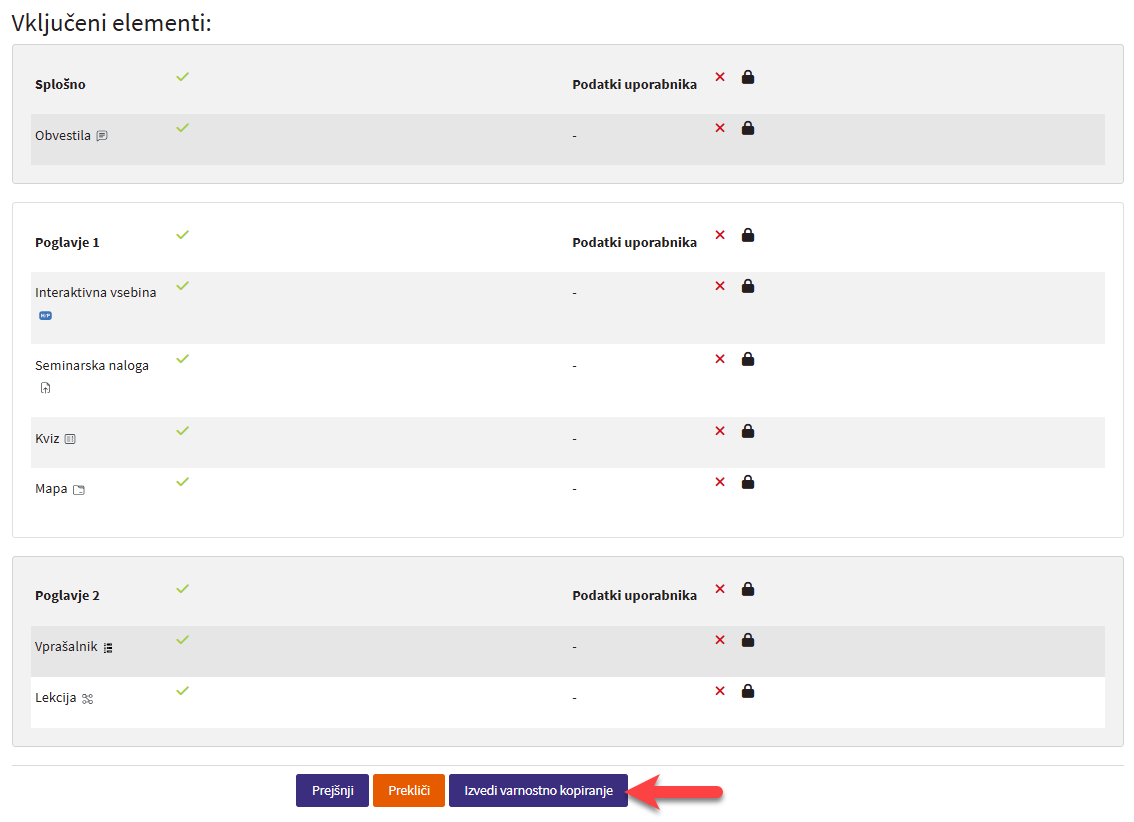Click the green checkmark next to Splošno
1134x822 pixels.
182,77
